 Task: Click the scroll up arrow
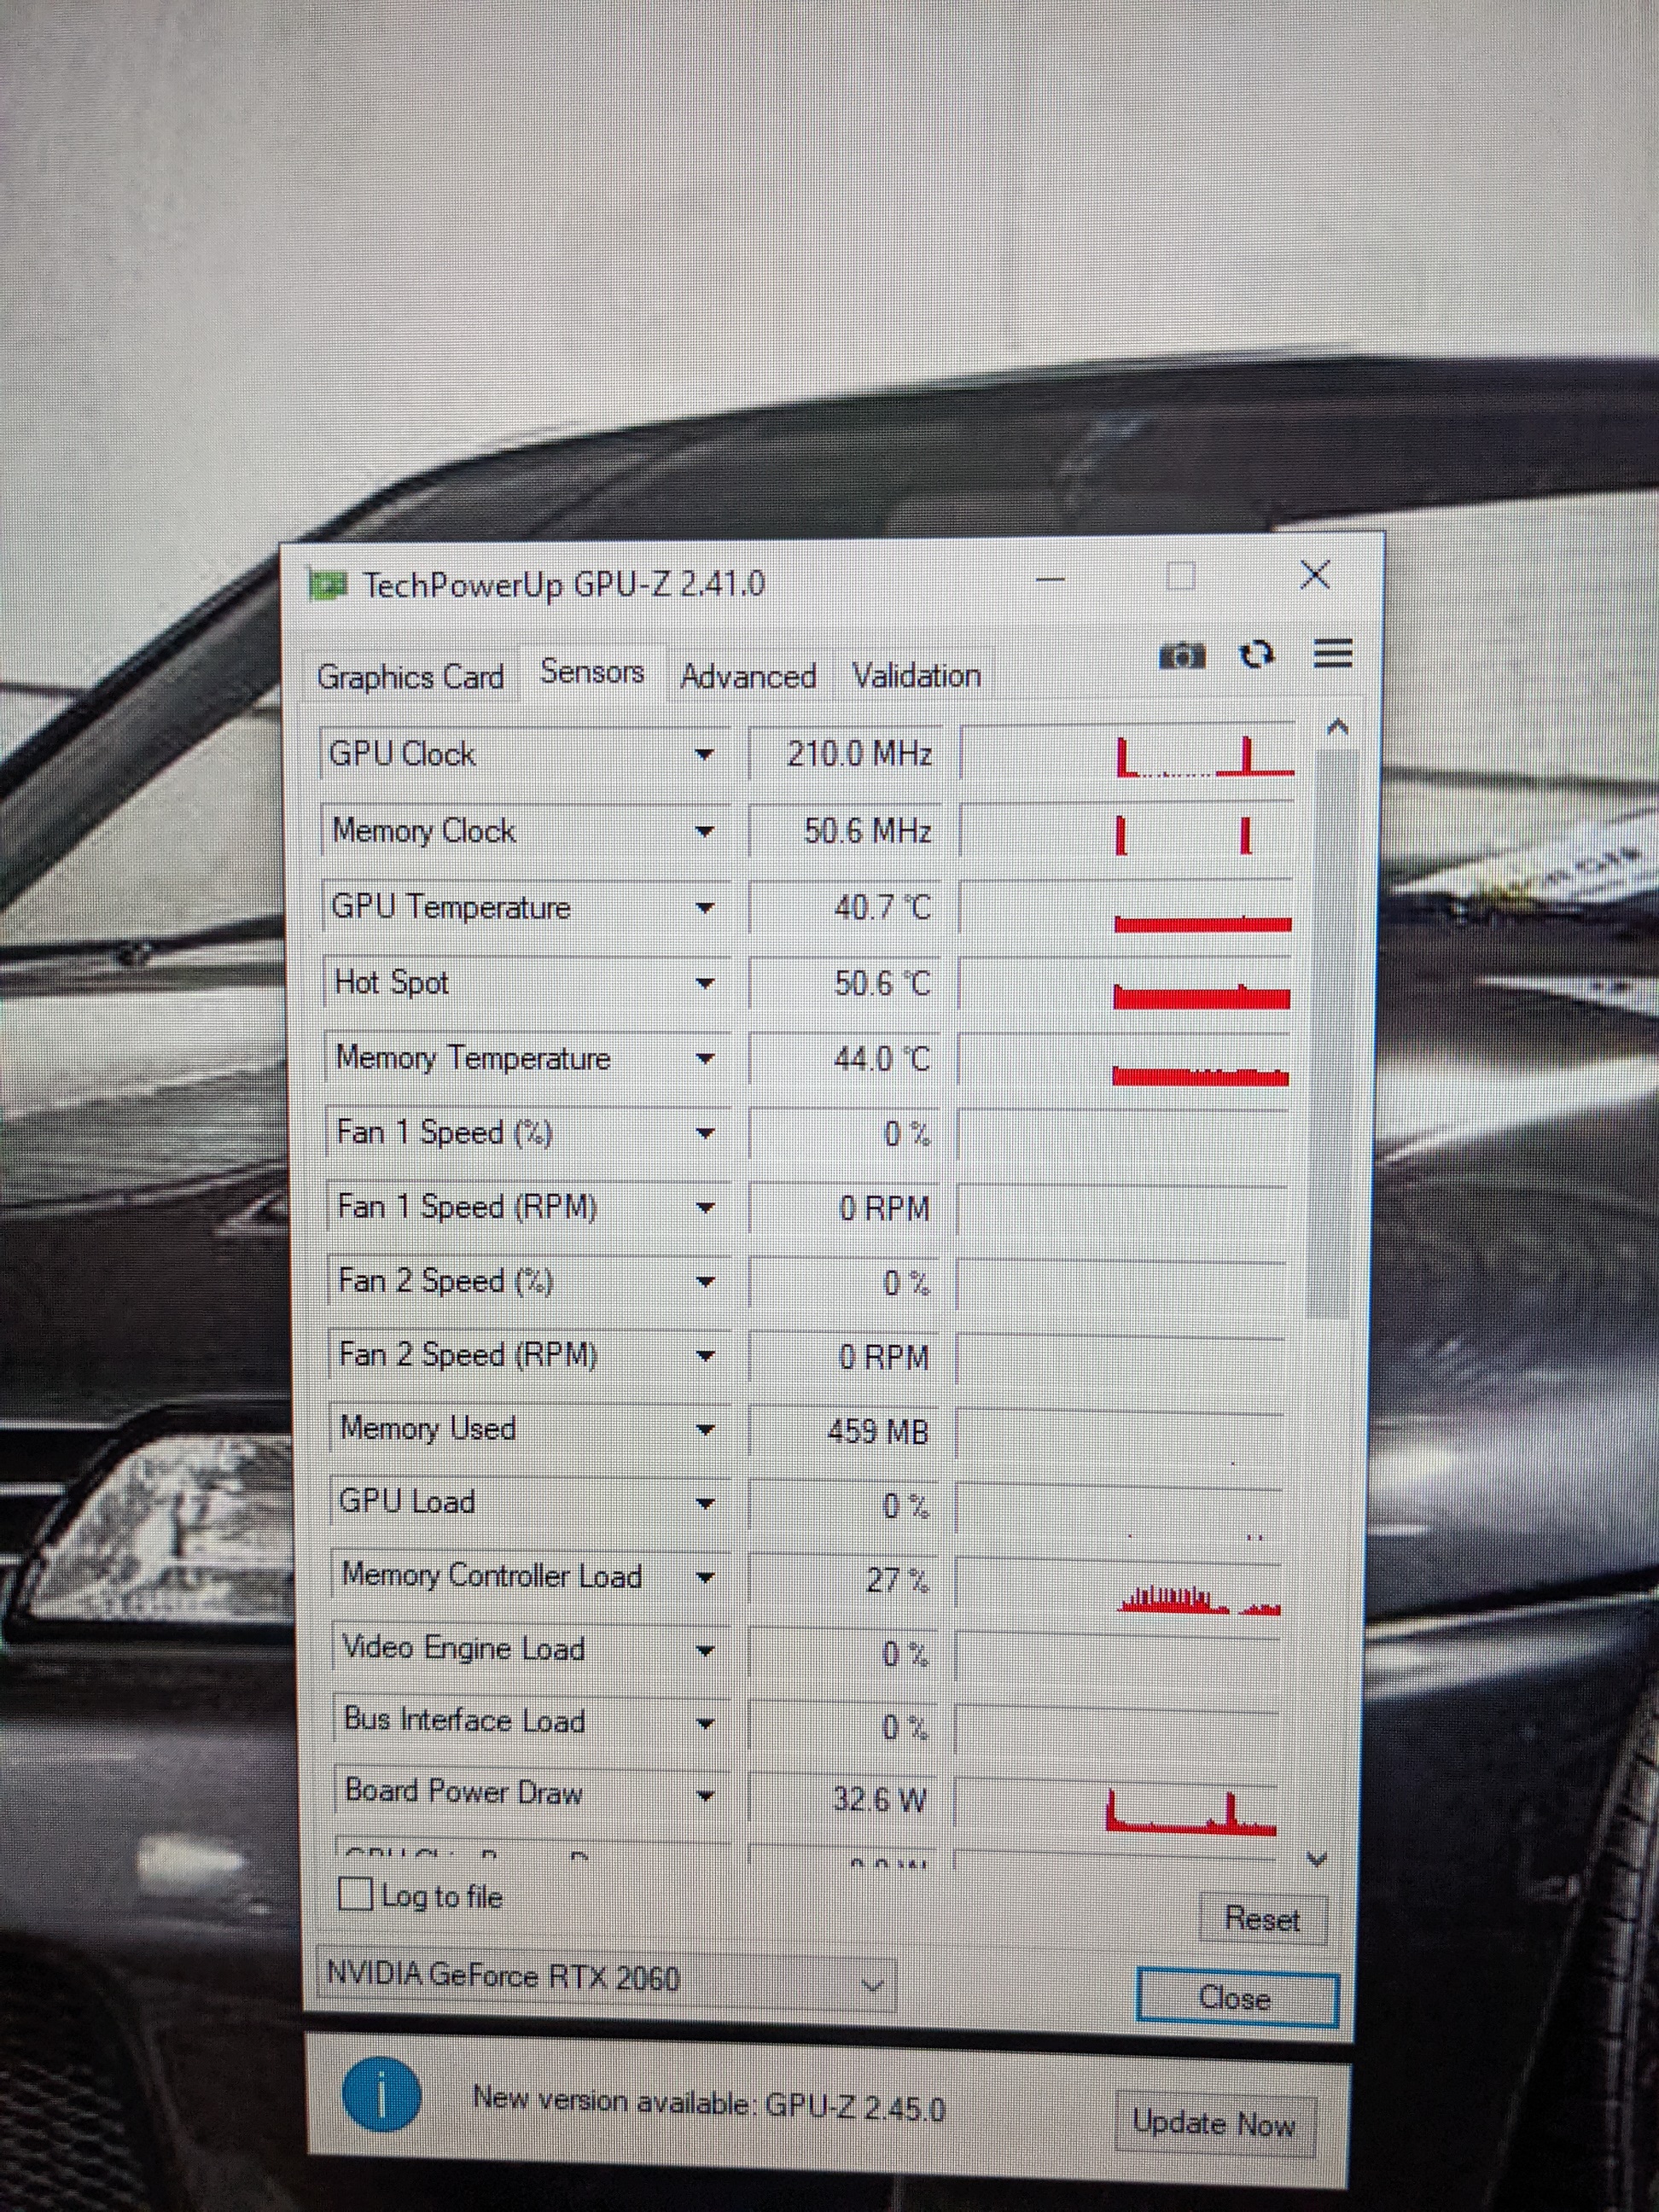pyautogui.click(x=1339, y=728)
